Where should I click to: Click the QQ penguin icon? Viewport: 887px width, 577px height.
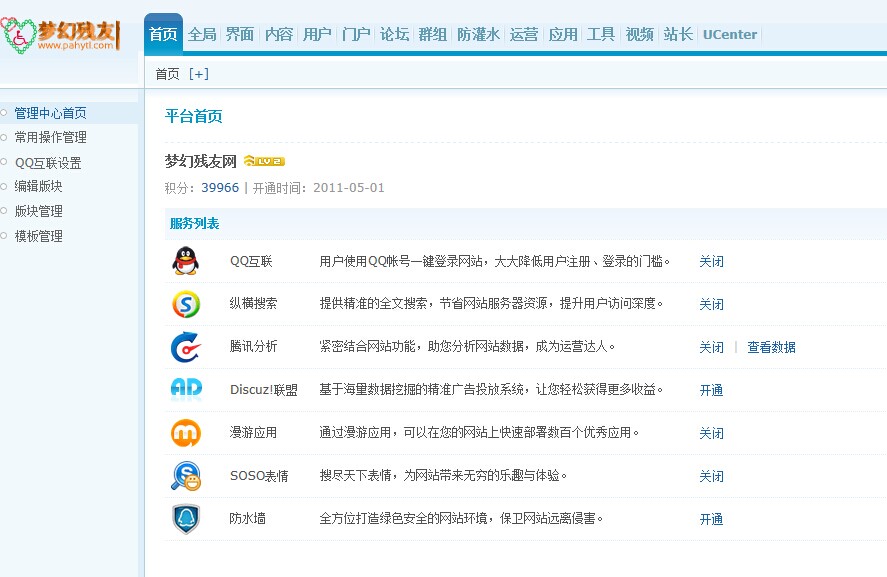(185, 261)
